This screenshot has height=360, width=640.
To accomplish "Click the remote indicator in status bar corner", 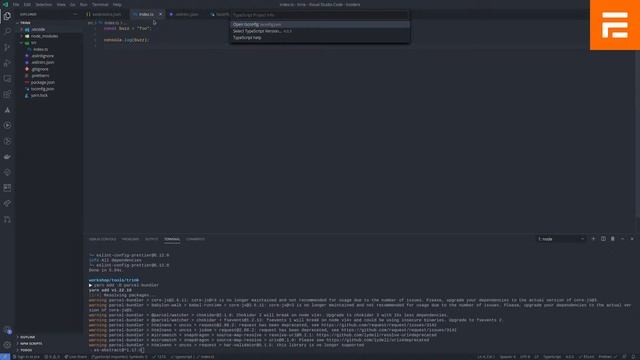I will coord(5,357).
